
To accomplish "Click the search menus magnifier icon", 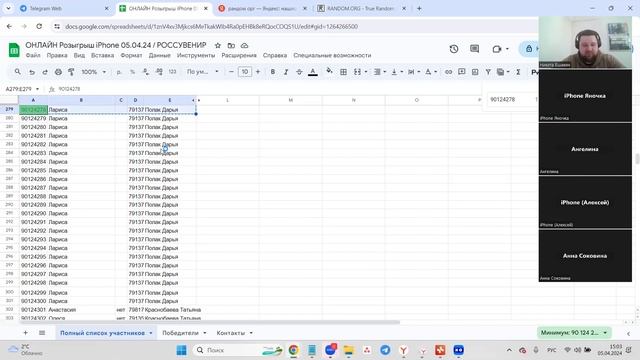I will coord(18,72).
